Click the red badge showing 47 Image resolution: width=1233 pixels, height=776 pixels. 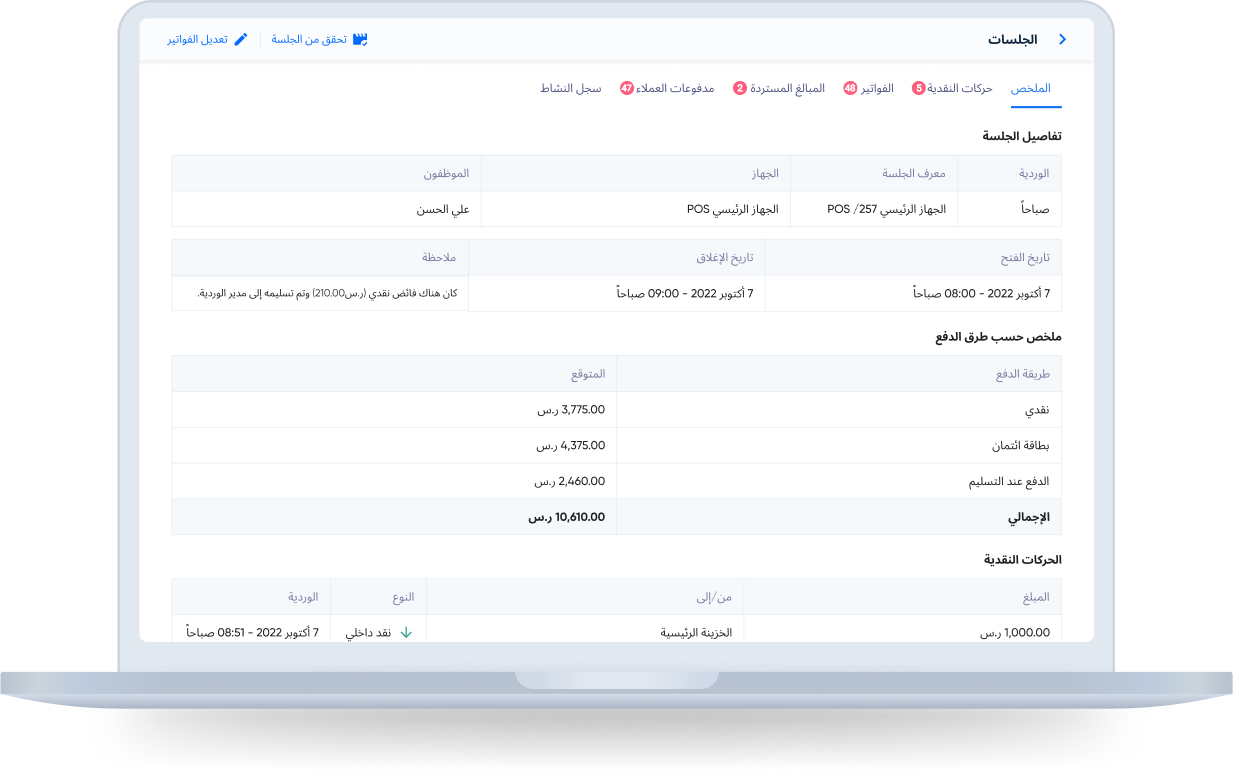point(627,88)
